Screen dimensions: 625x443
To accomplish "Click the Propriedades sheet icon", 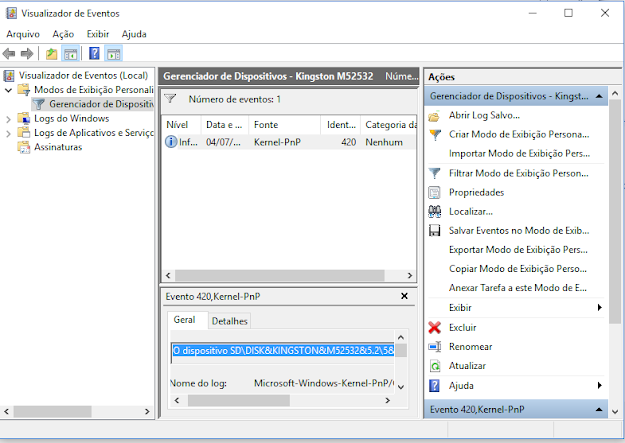I will 434,193.
